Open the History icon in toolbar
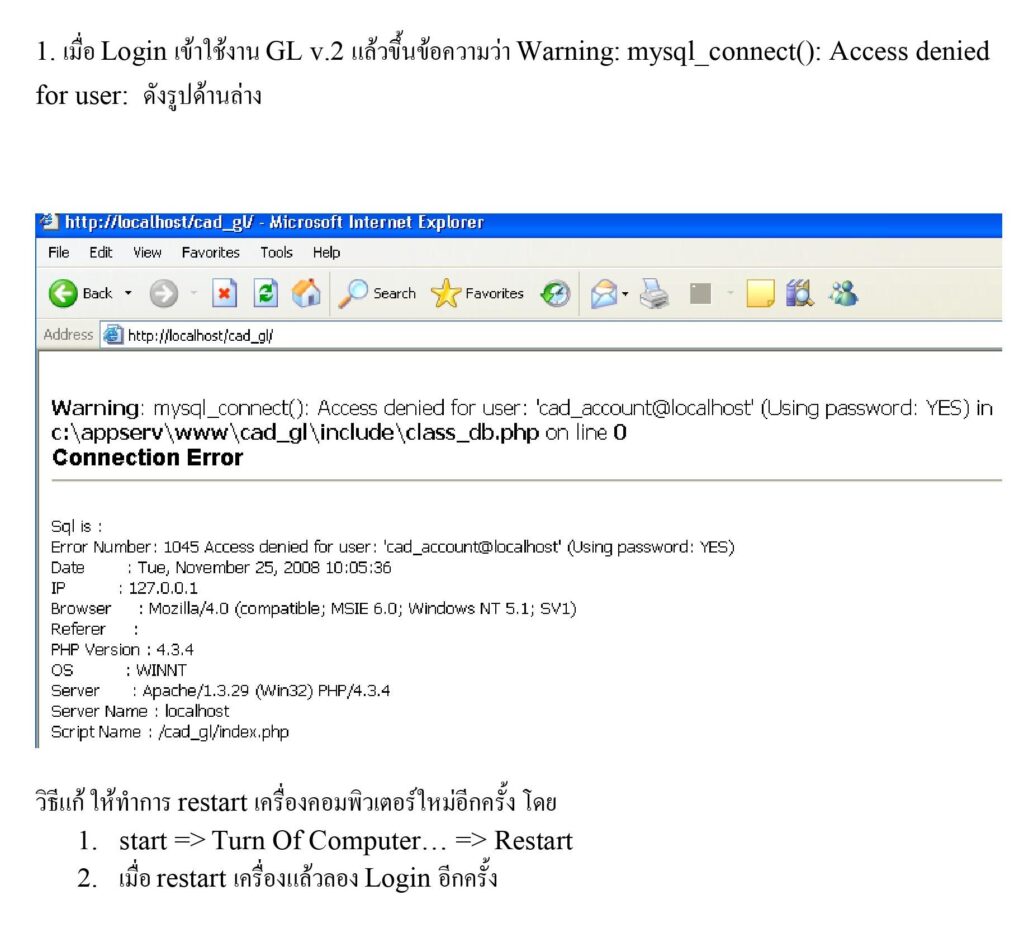Viewport: 1024px width, 952px height. pyautogui.click(x=555, y=293)
